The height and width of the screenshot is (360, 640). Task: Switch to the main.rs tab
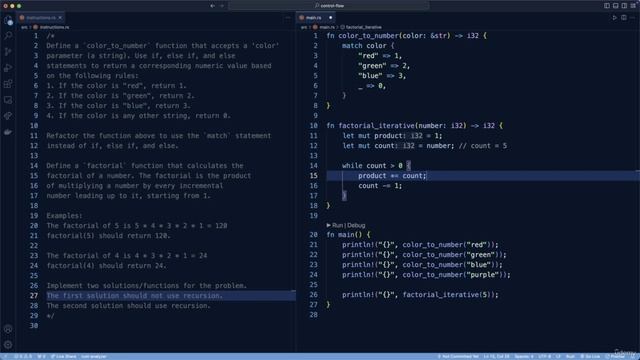[x=316, y=18]
